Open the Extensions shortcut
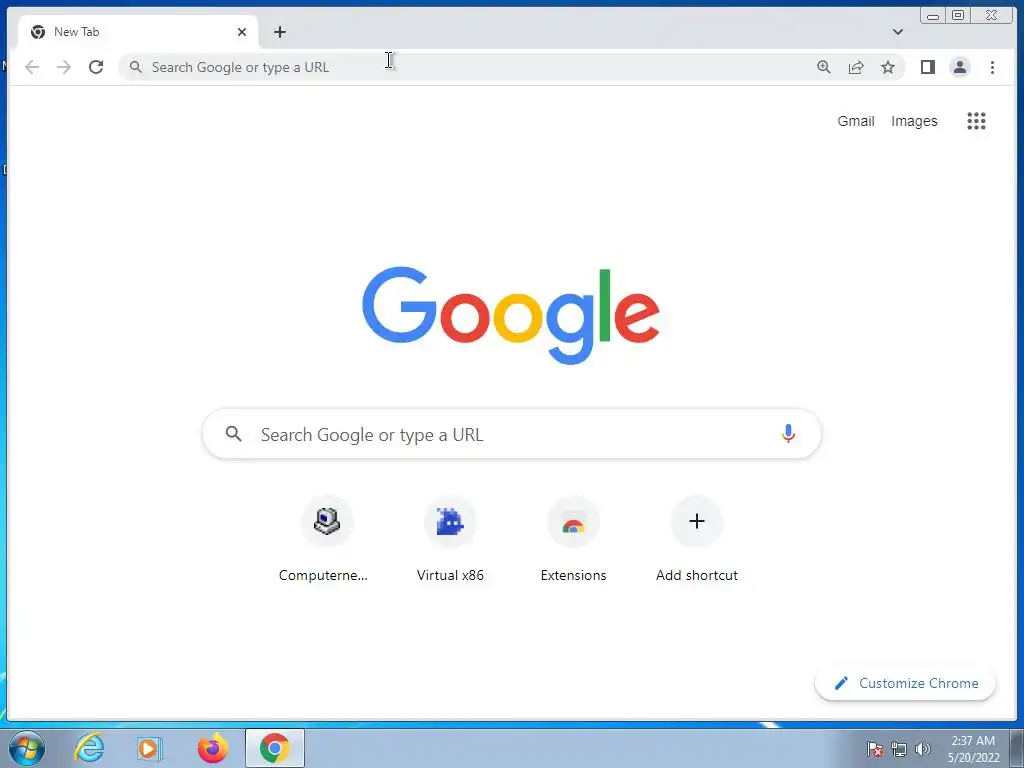 (573, 539)
